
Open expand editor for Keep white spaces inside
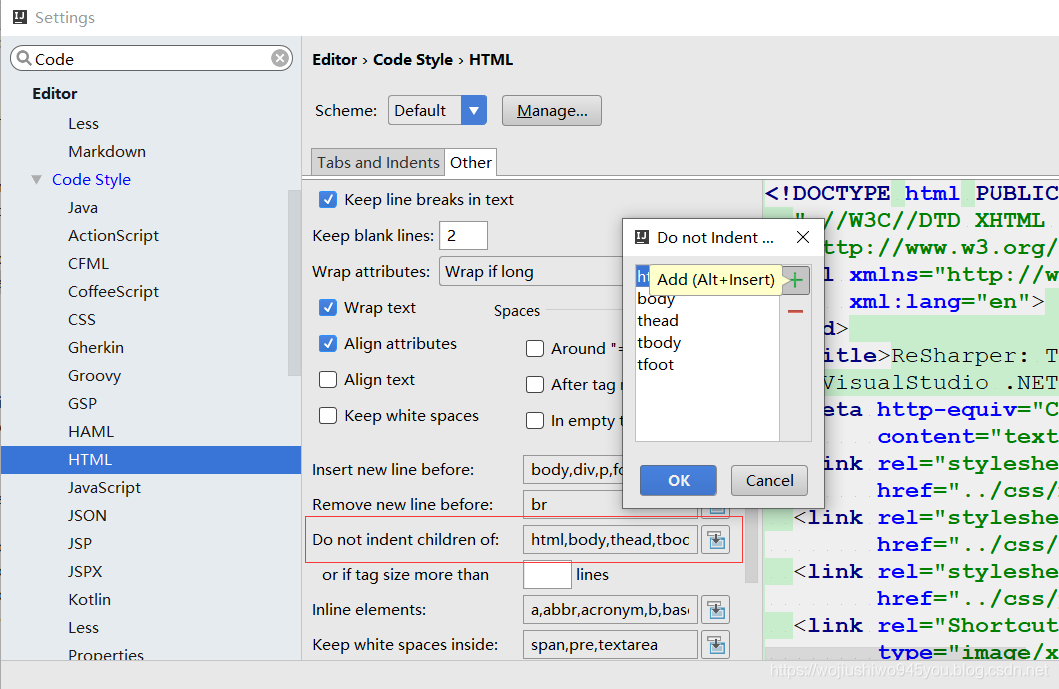click(x=715, y=645)
